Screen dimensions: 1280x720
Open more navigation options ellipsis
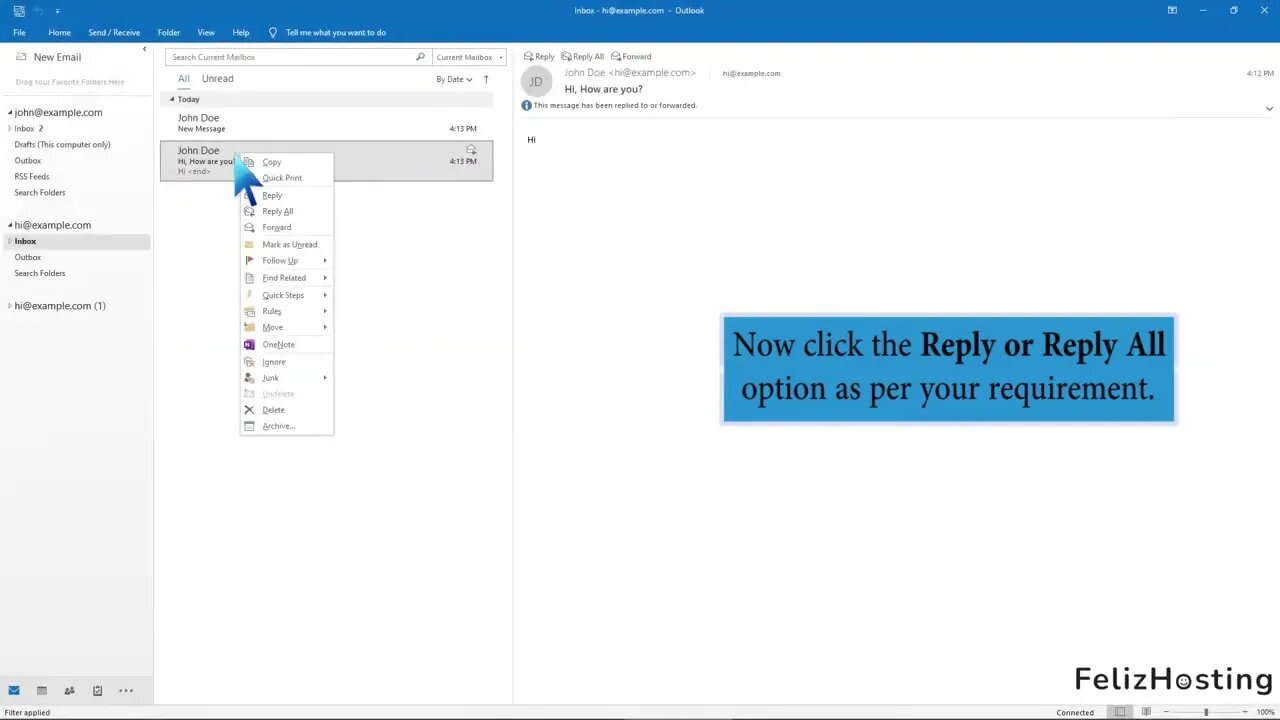pos(126,690)
